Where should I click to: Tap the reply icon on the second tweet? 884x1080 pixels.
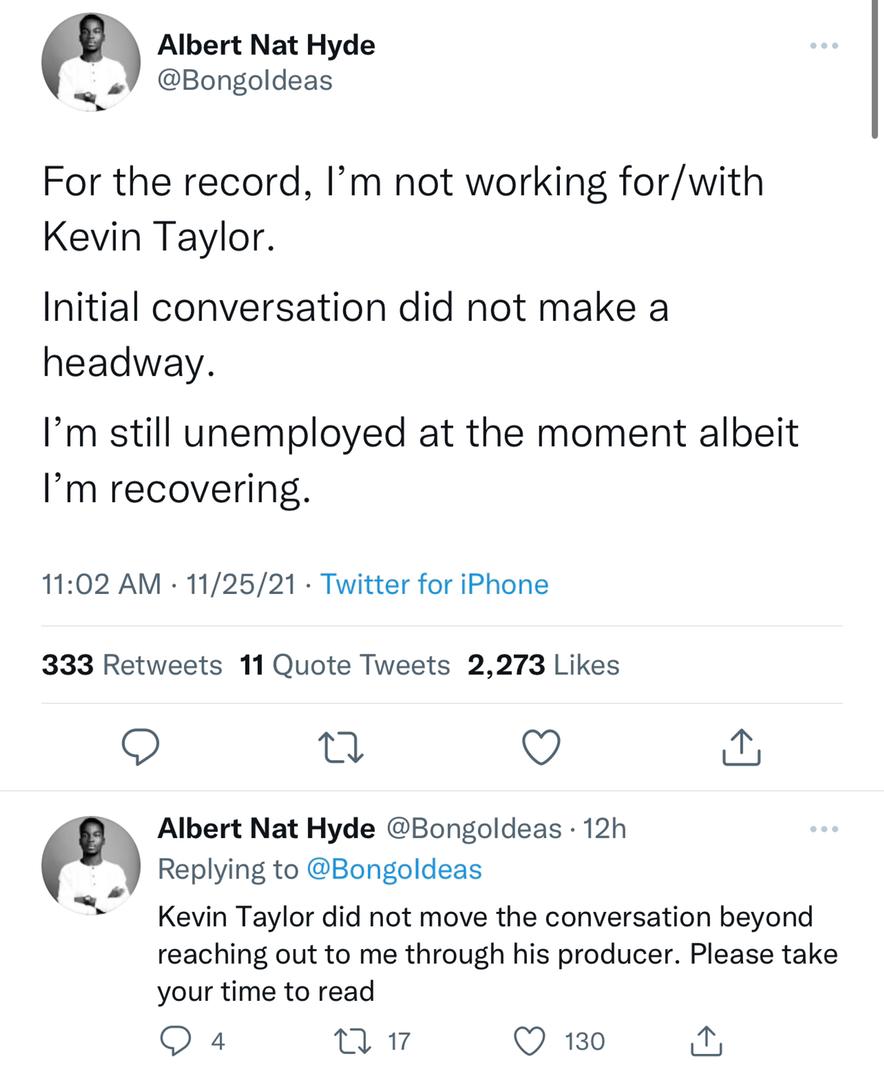[175, 1040]
